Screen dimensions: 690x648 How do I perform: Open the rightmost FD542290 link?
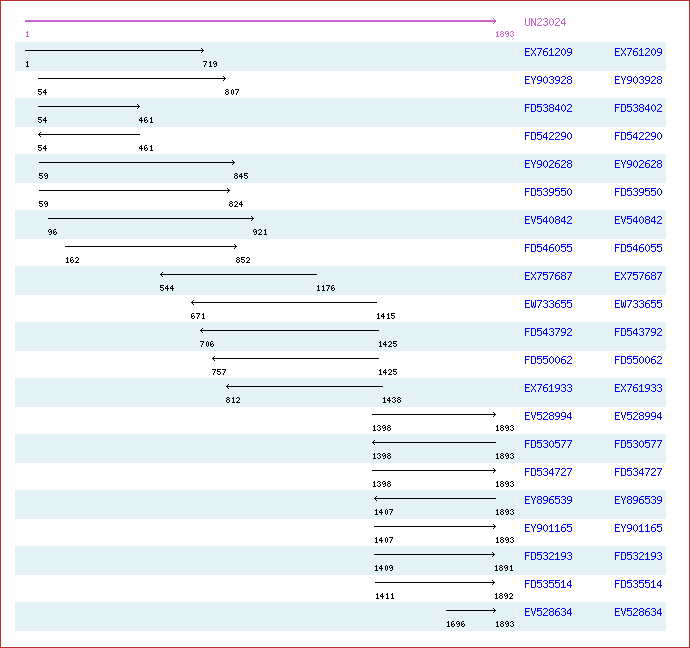pyautogui.click(x=638, y=136)
